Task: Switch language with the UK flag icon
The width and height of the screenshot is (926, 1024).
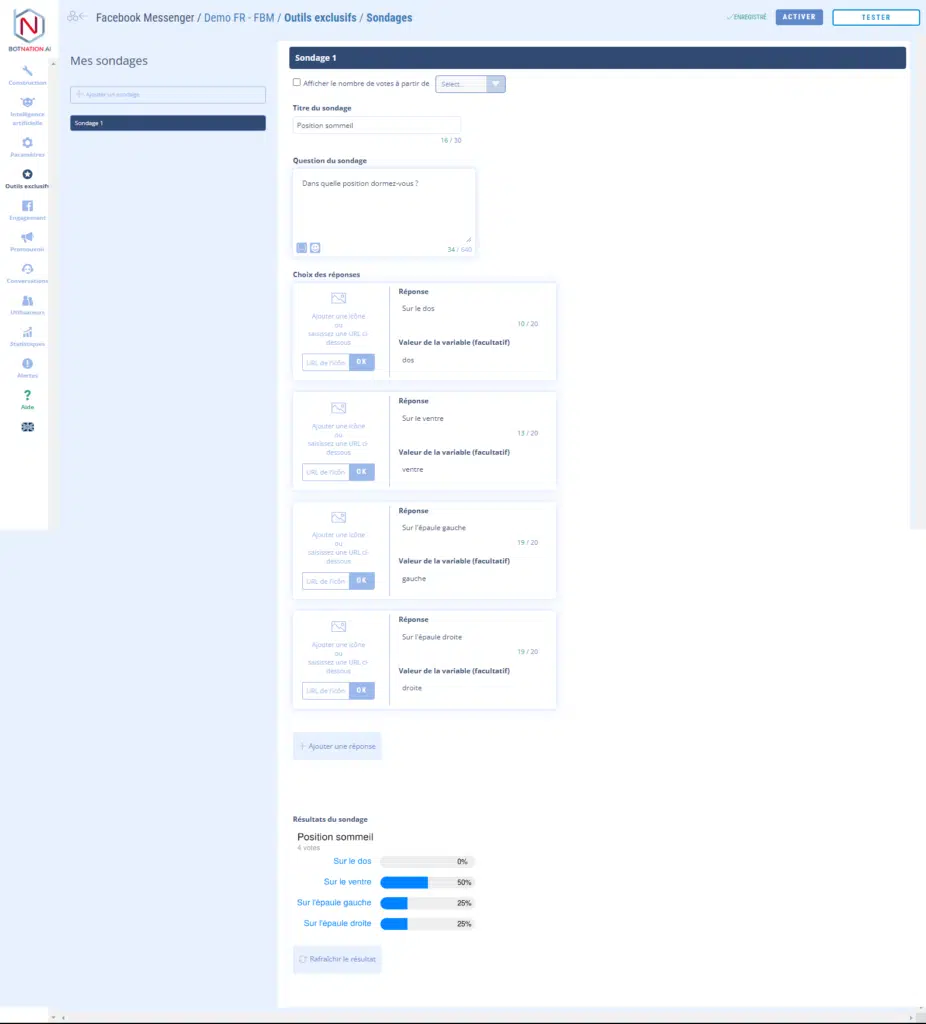Action: coord(27,427)
